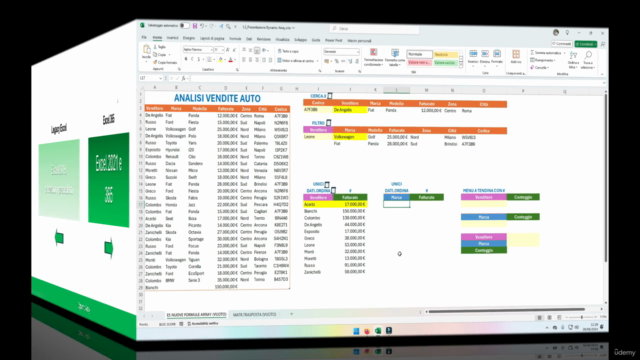Click the Windows Start button in taskbar
The image size is (640, 360).
pos(356,331)
